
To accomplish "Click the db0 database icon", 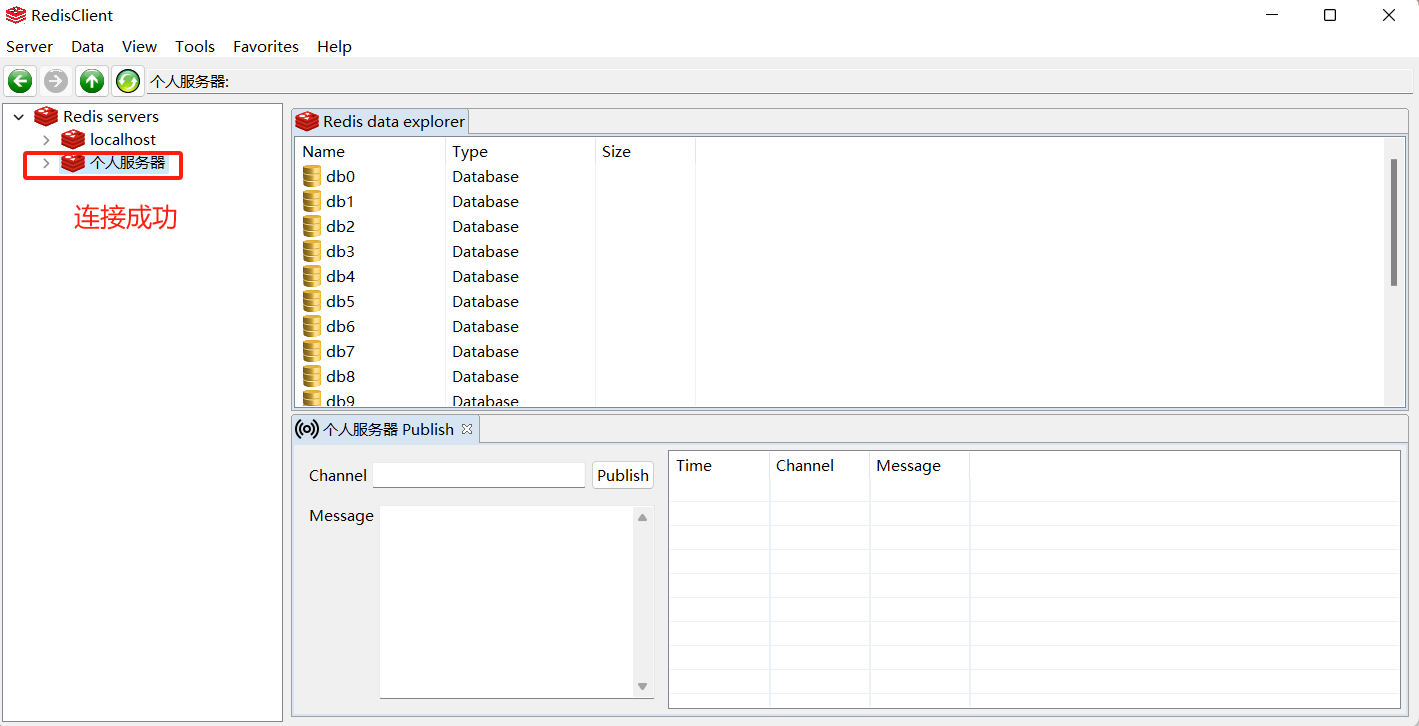I will pos(312,177).
